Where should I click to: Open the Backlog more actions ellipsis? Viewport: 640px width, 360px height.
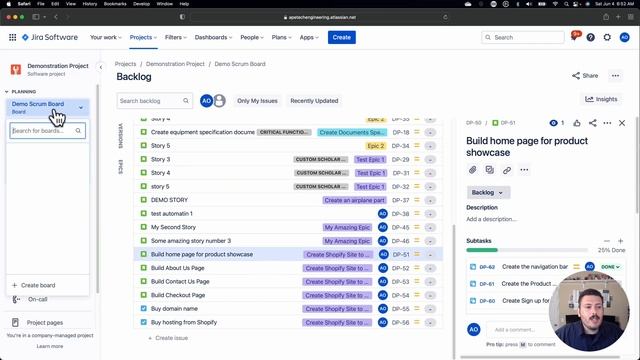(x=615, y=76)
